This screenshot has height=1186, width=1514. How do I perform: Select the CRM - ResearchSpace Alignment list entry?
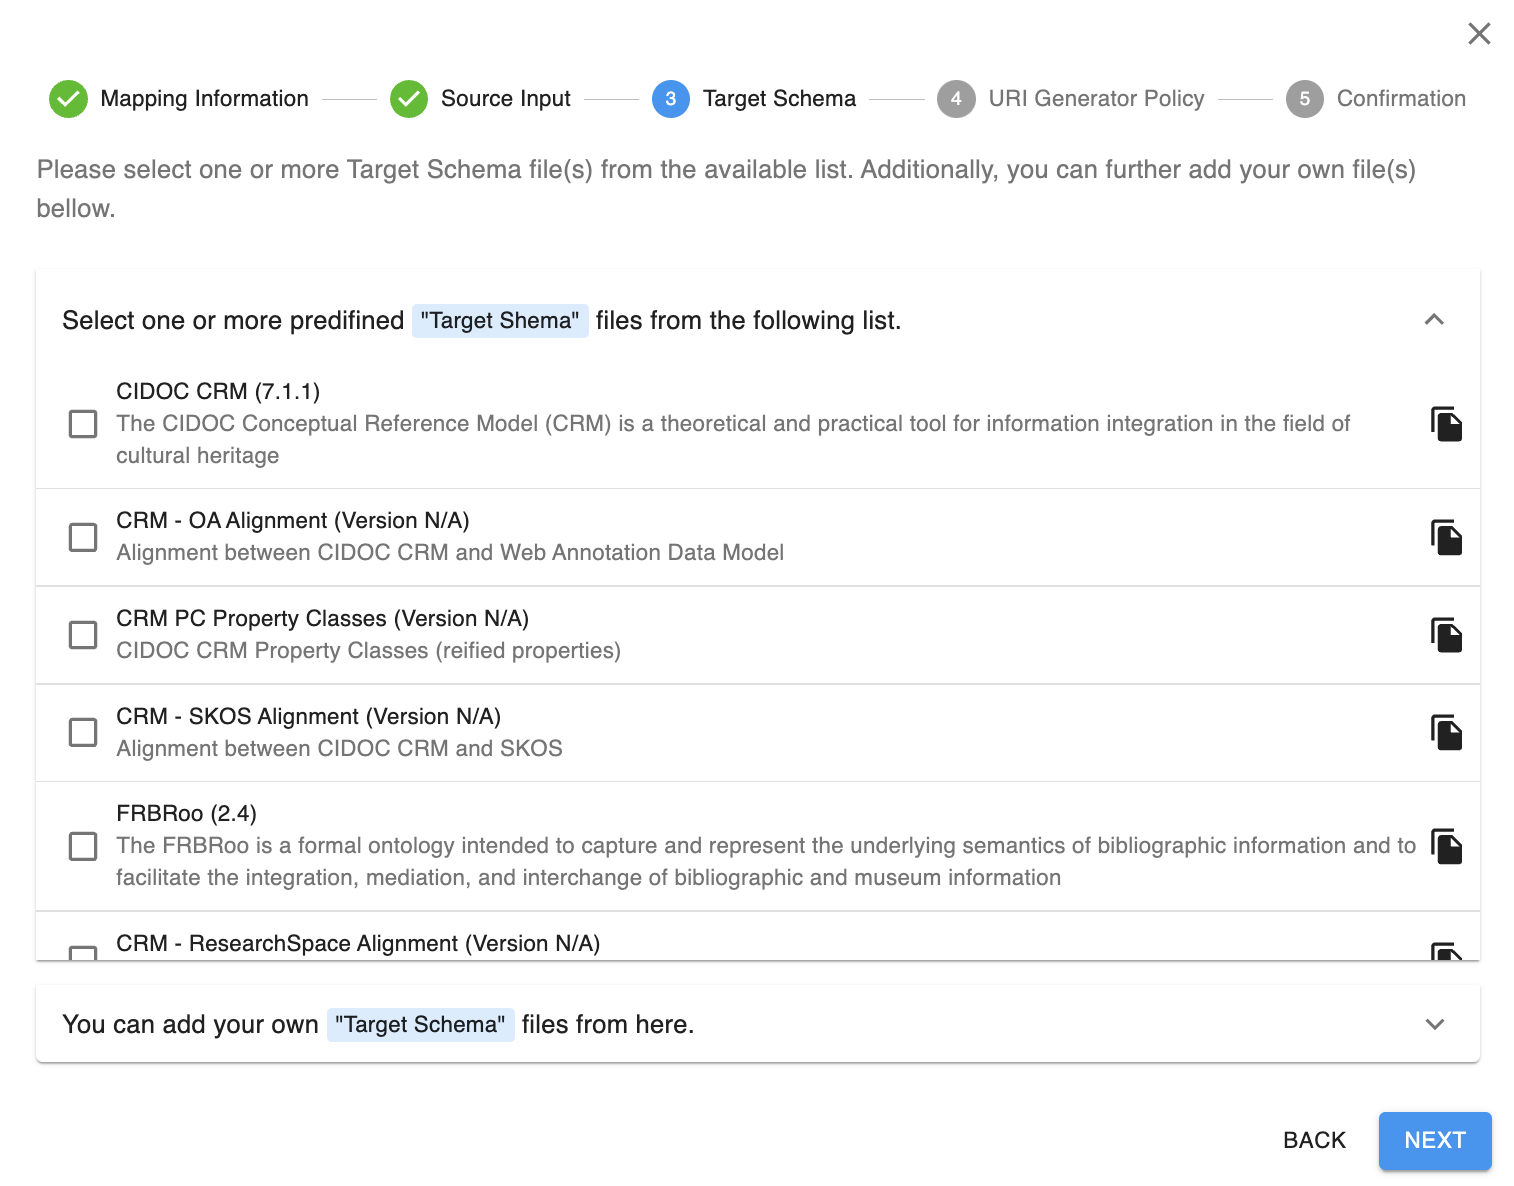358,944
